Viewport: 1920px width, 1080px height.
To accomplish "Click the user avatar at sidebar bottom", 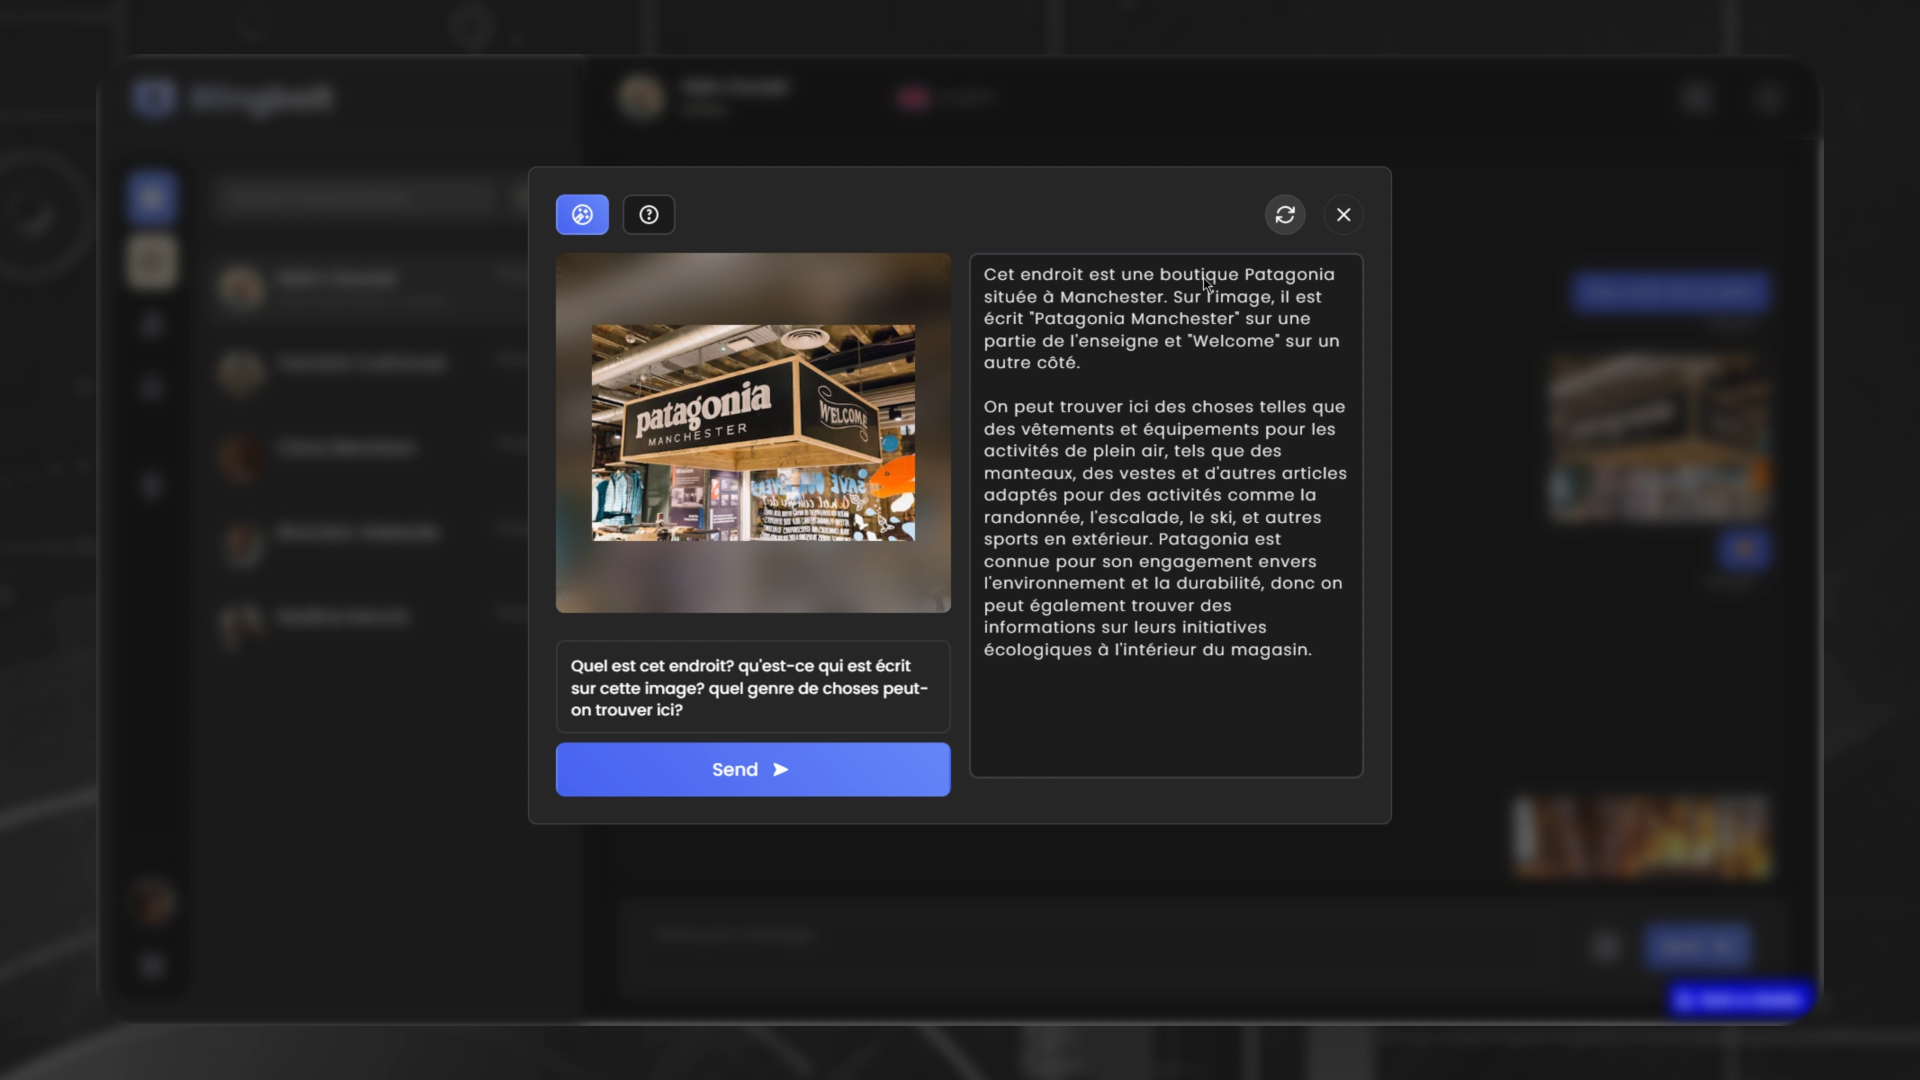I will [154, 903].
